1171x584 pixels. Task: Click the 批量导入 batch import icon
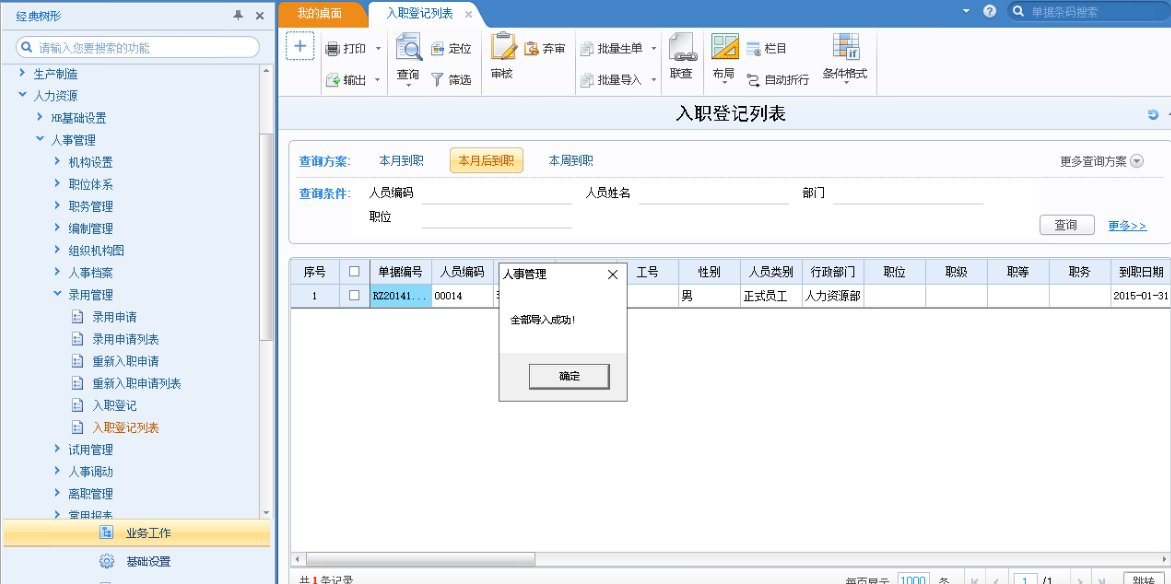pyautogui.click(x=586, y=79)
